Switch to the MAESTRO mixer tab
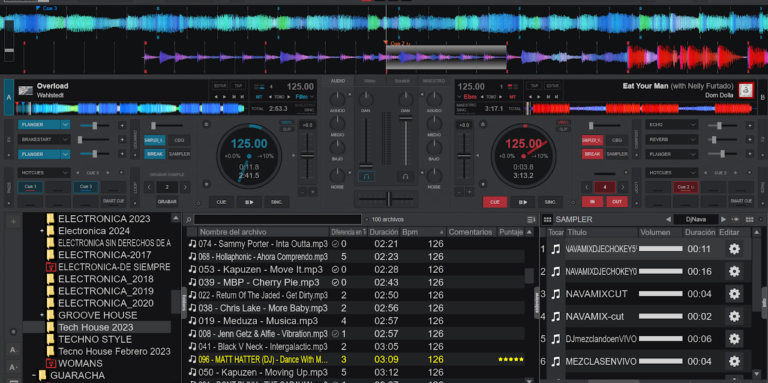 [x=434, y=81]
